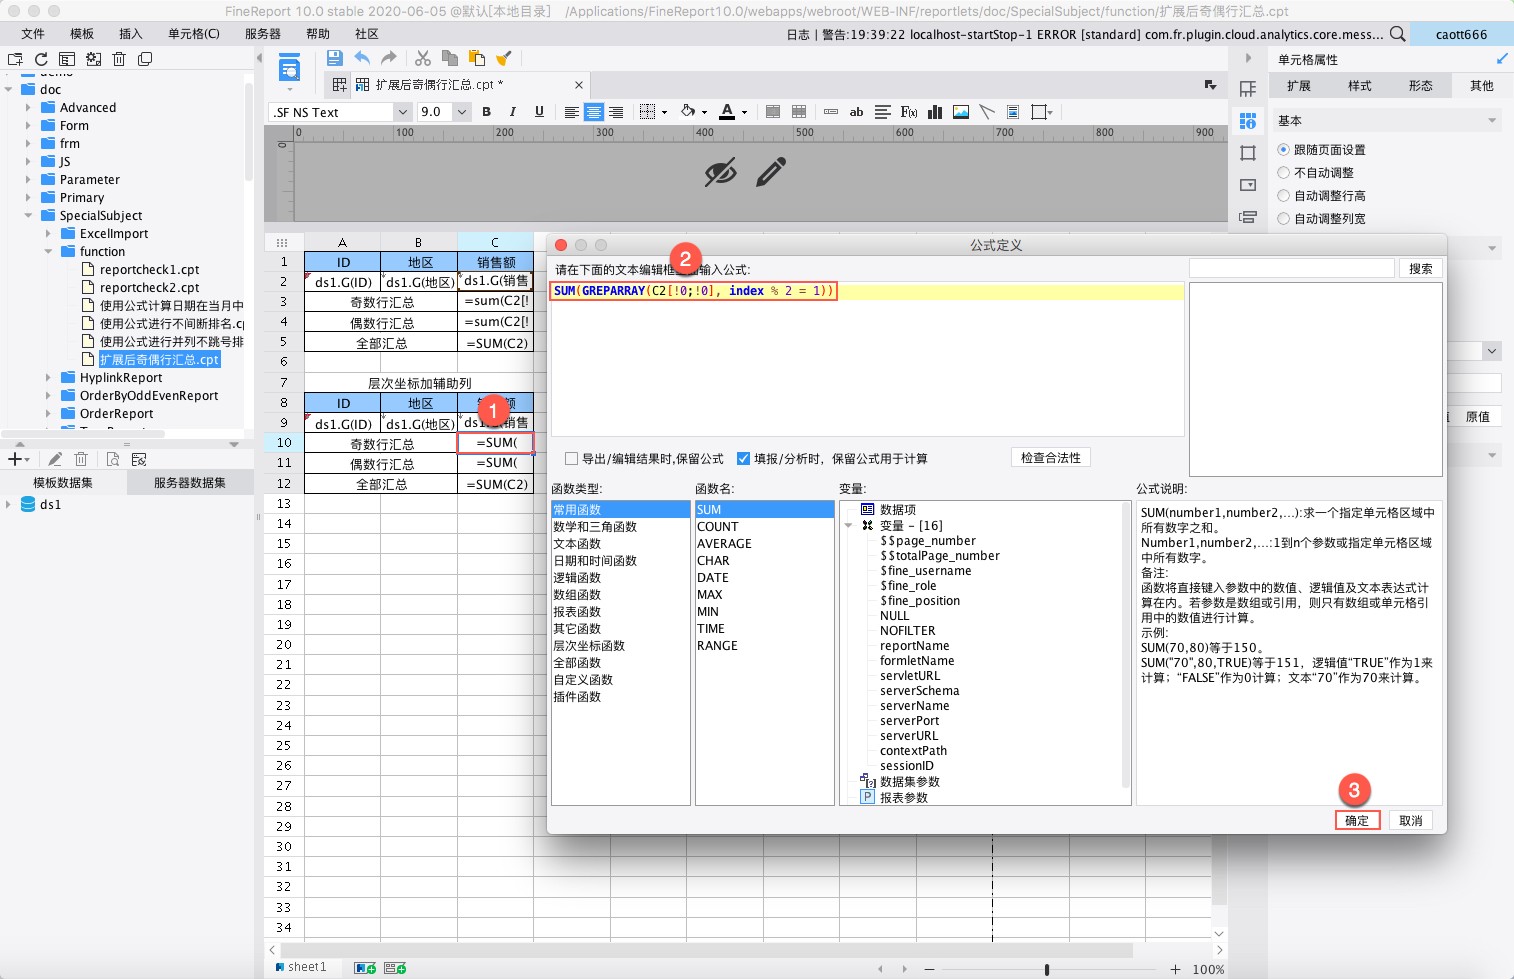The image size is (1514, 979).
Task: Insert a formula with F(x) icon
Action: point(909,112)
